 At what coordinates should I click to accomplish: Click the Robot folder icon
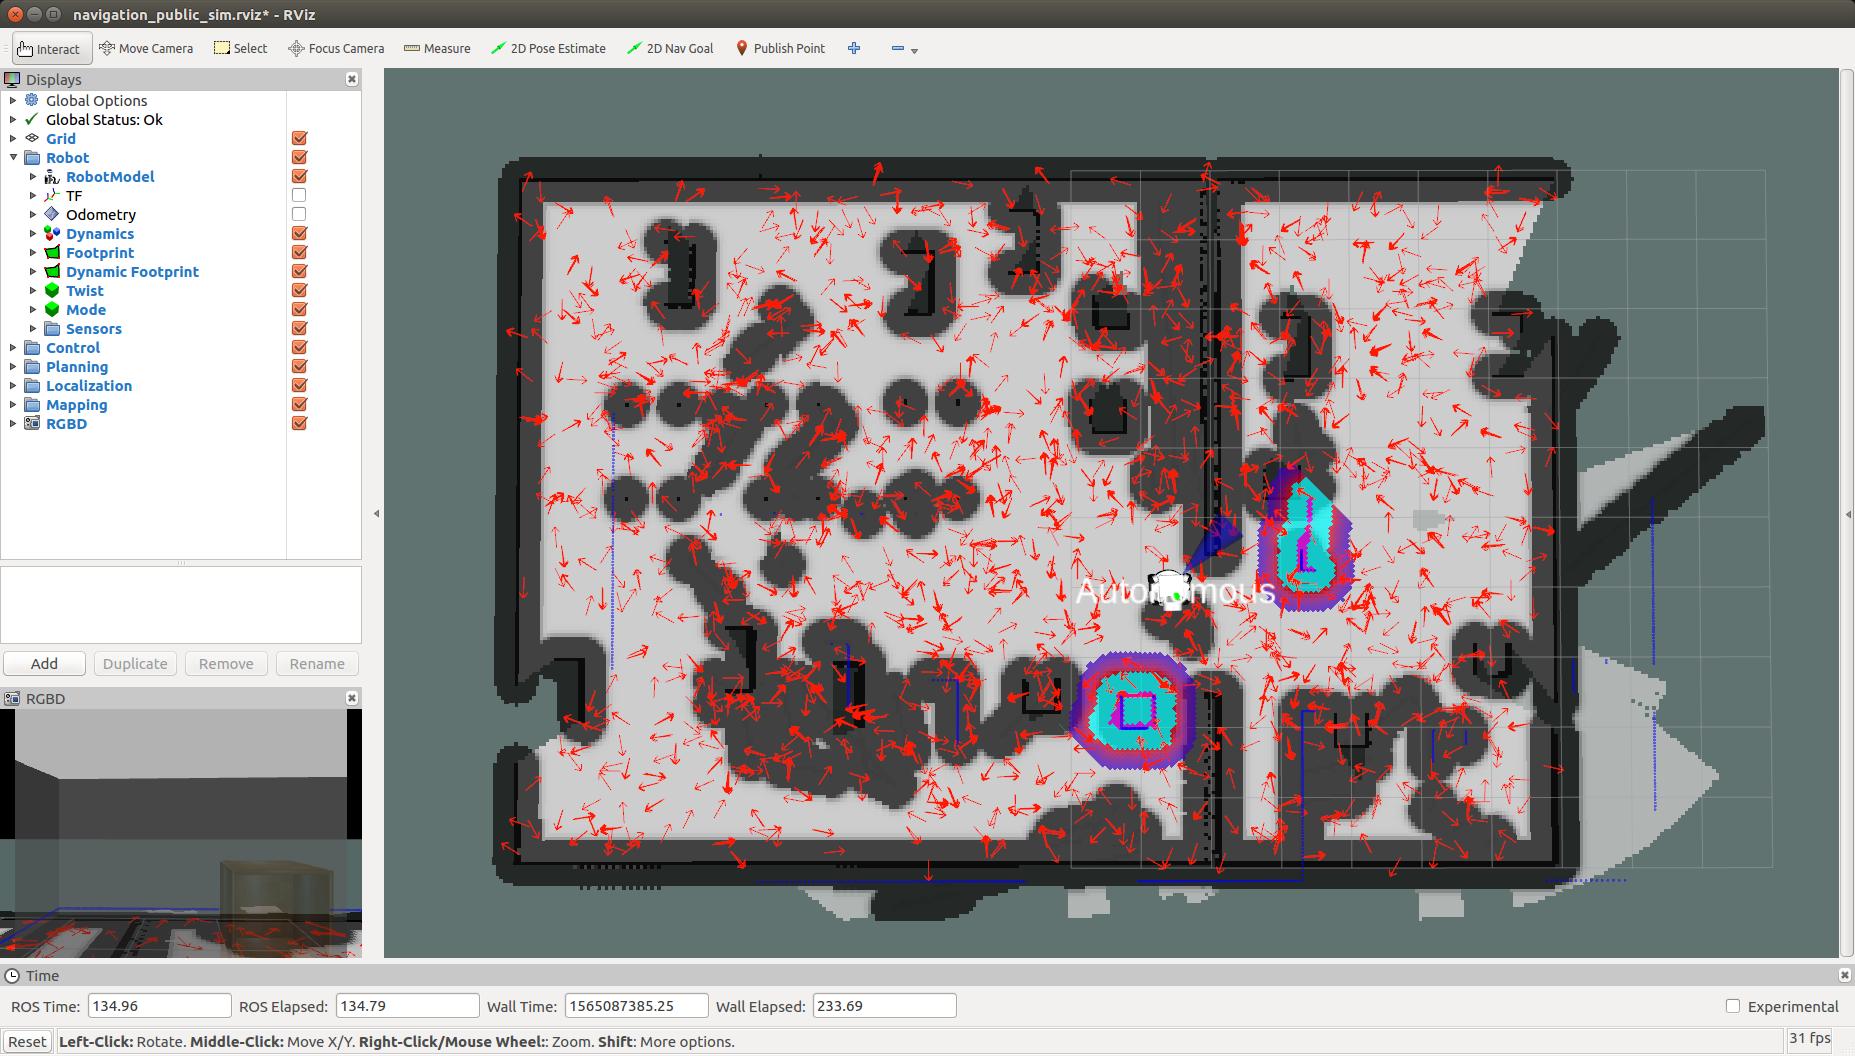click(32, 157)
